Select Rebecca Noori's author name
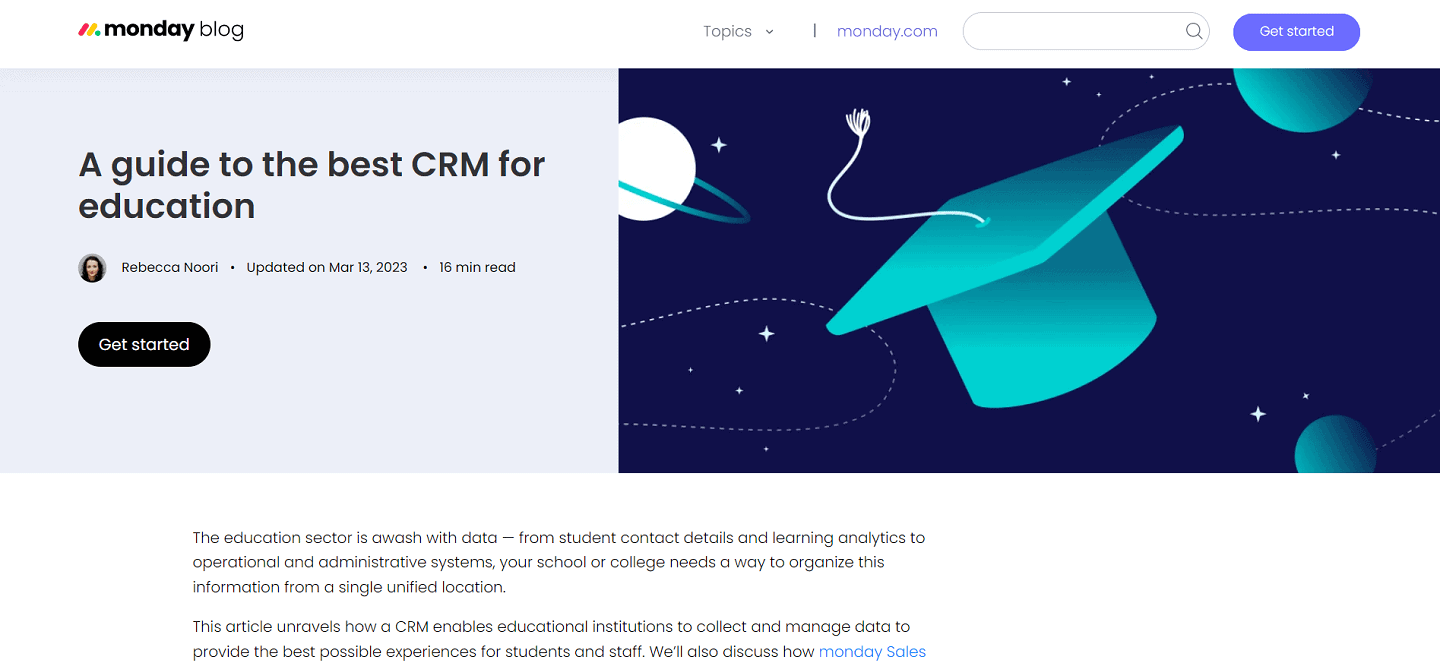This screenshot has height=663, width=1440. click(170, 267)
